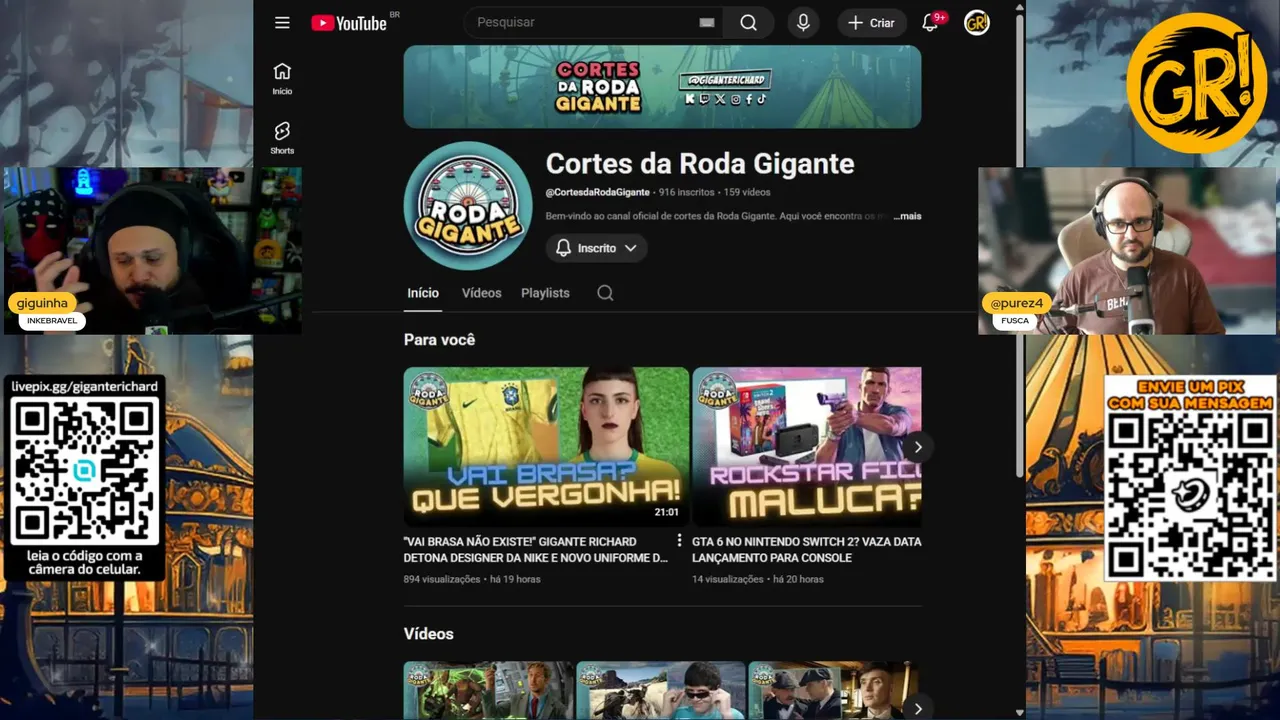Image resolution: width=1280 pixels, height=720 pixels.
Task: Click the Para você heading
Action: (439, 340)
